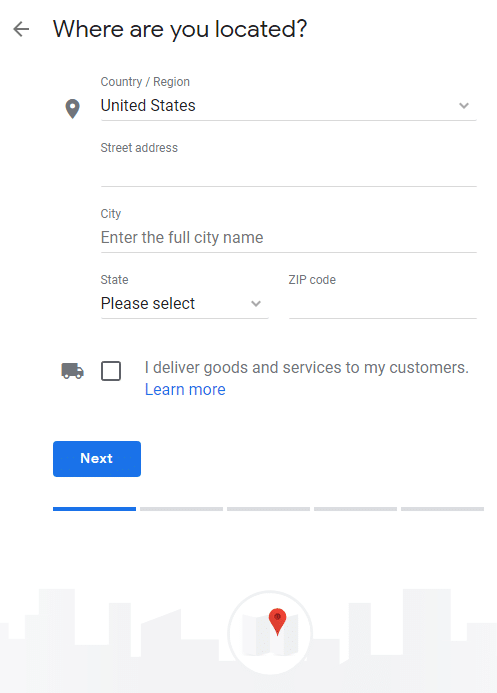The height and width of the screenshot is (693, 497).
Task: Click the last progress step segment
Action: [x=442, y=509]
